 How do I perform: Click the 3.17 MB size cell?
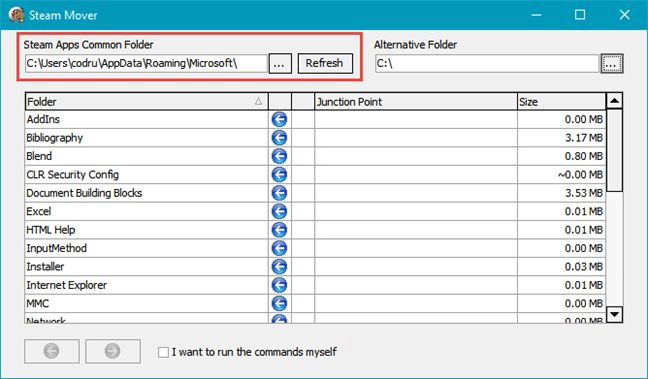pos(562,138)
